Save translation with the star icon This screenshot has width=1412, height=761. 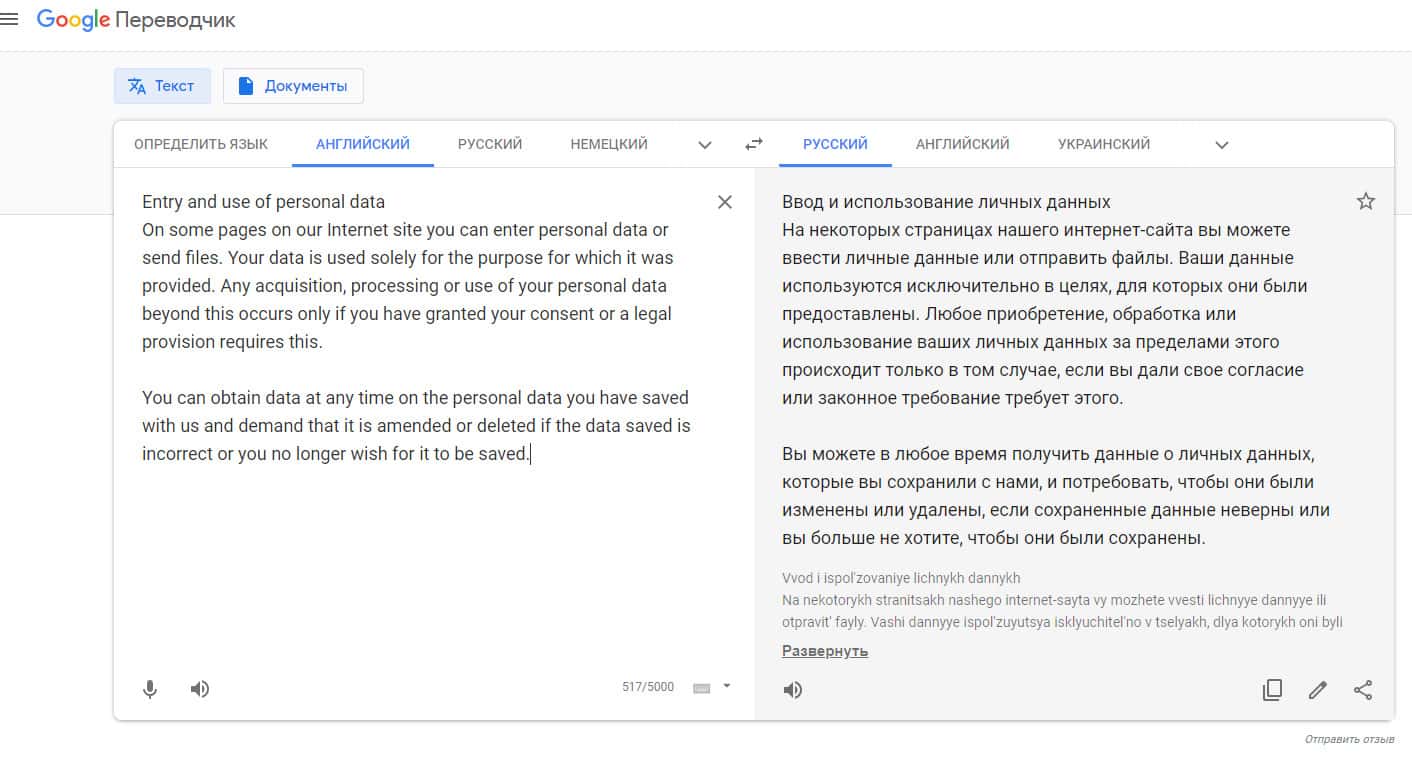pos(1366,202)
